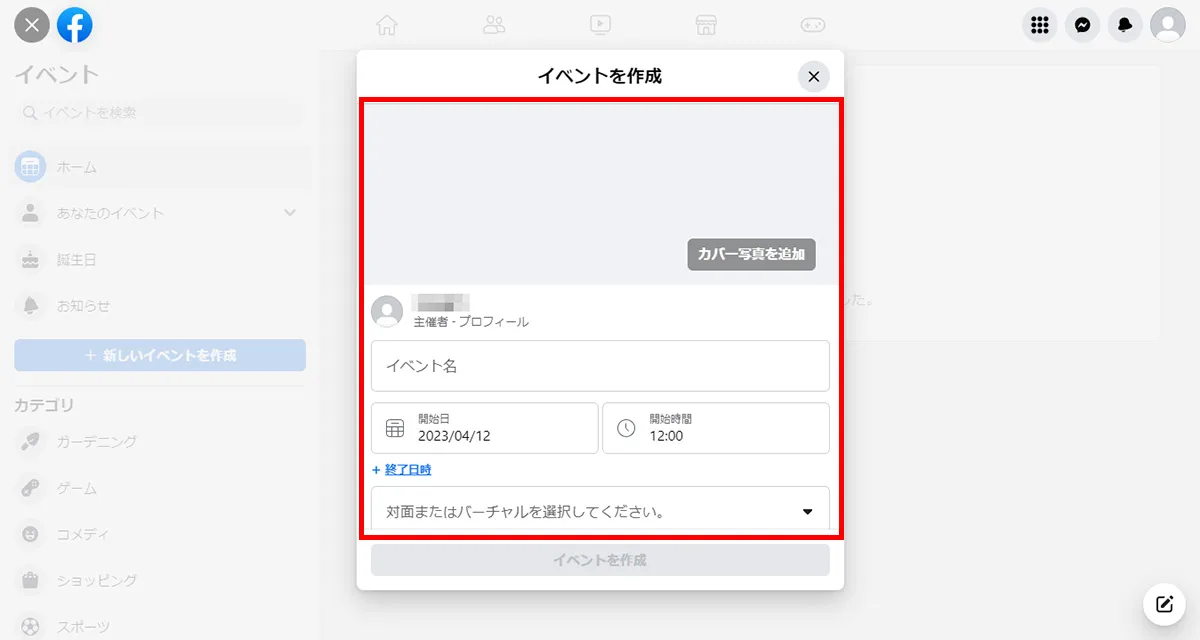
Task: Open the Watch video icon
Action: pyautogui.click(x=600, y=25)
